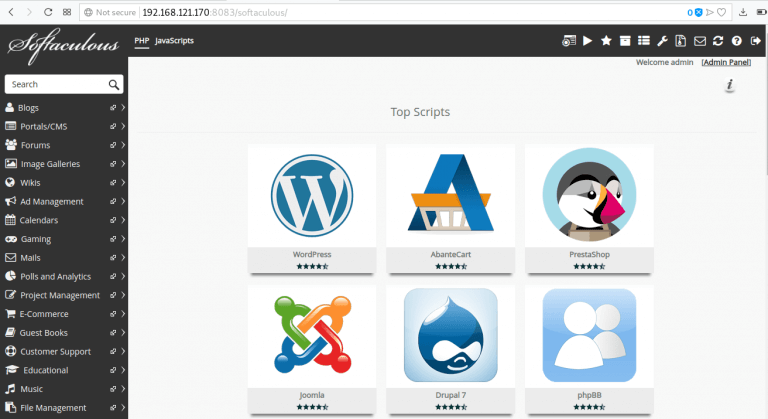
Task: Click the logout arrow icon
Action: coord(754,41)
